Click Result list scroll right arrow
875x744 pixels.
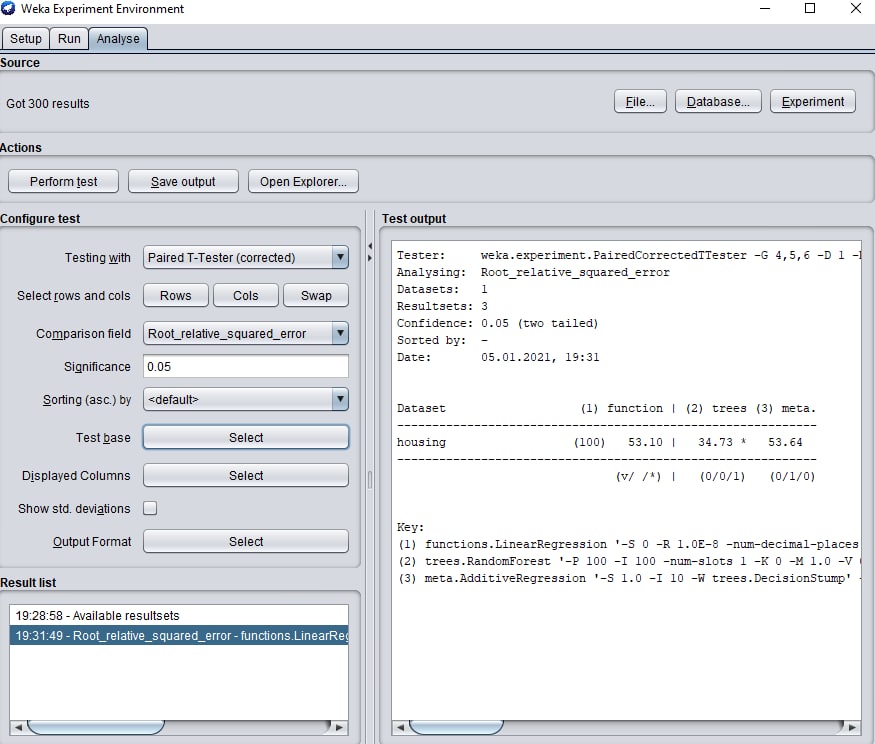point(339,727)
